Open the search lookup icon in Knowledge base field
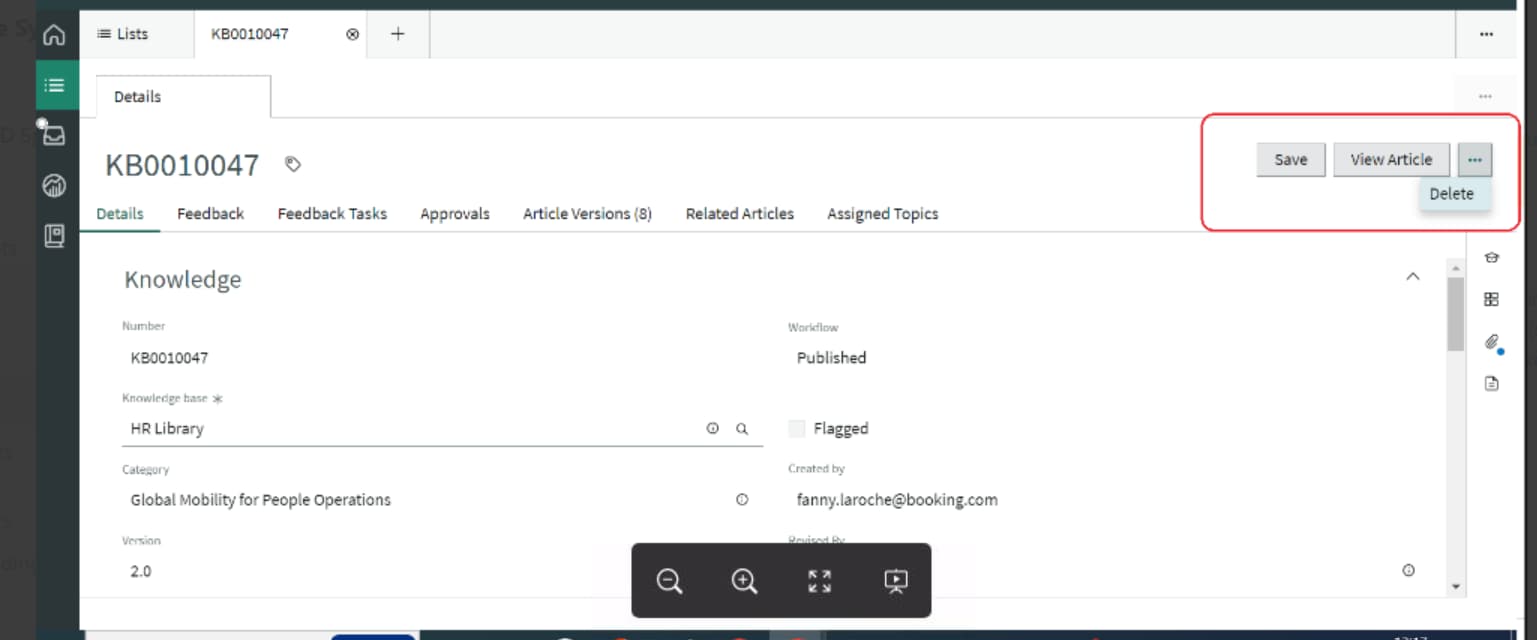Screen dimensions: 1537x640 [741, 428]
